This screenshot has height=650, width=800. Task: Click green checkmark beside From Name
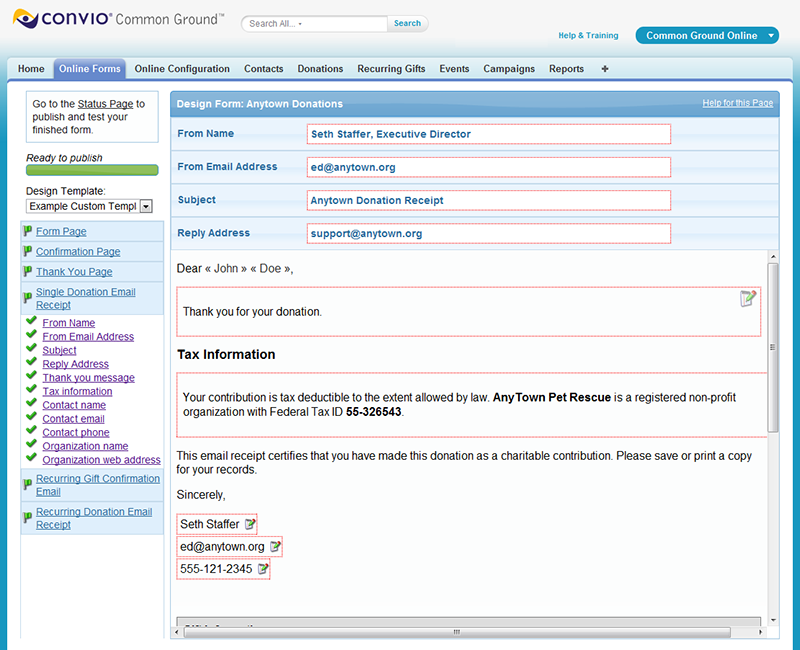click(32, 322)
